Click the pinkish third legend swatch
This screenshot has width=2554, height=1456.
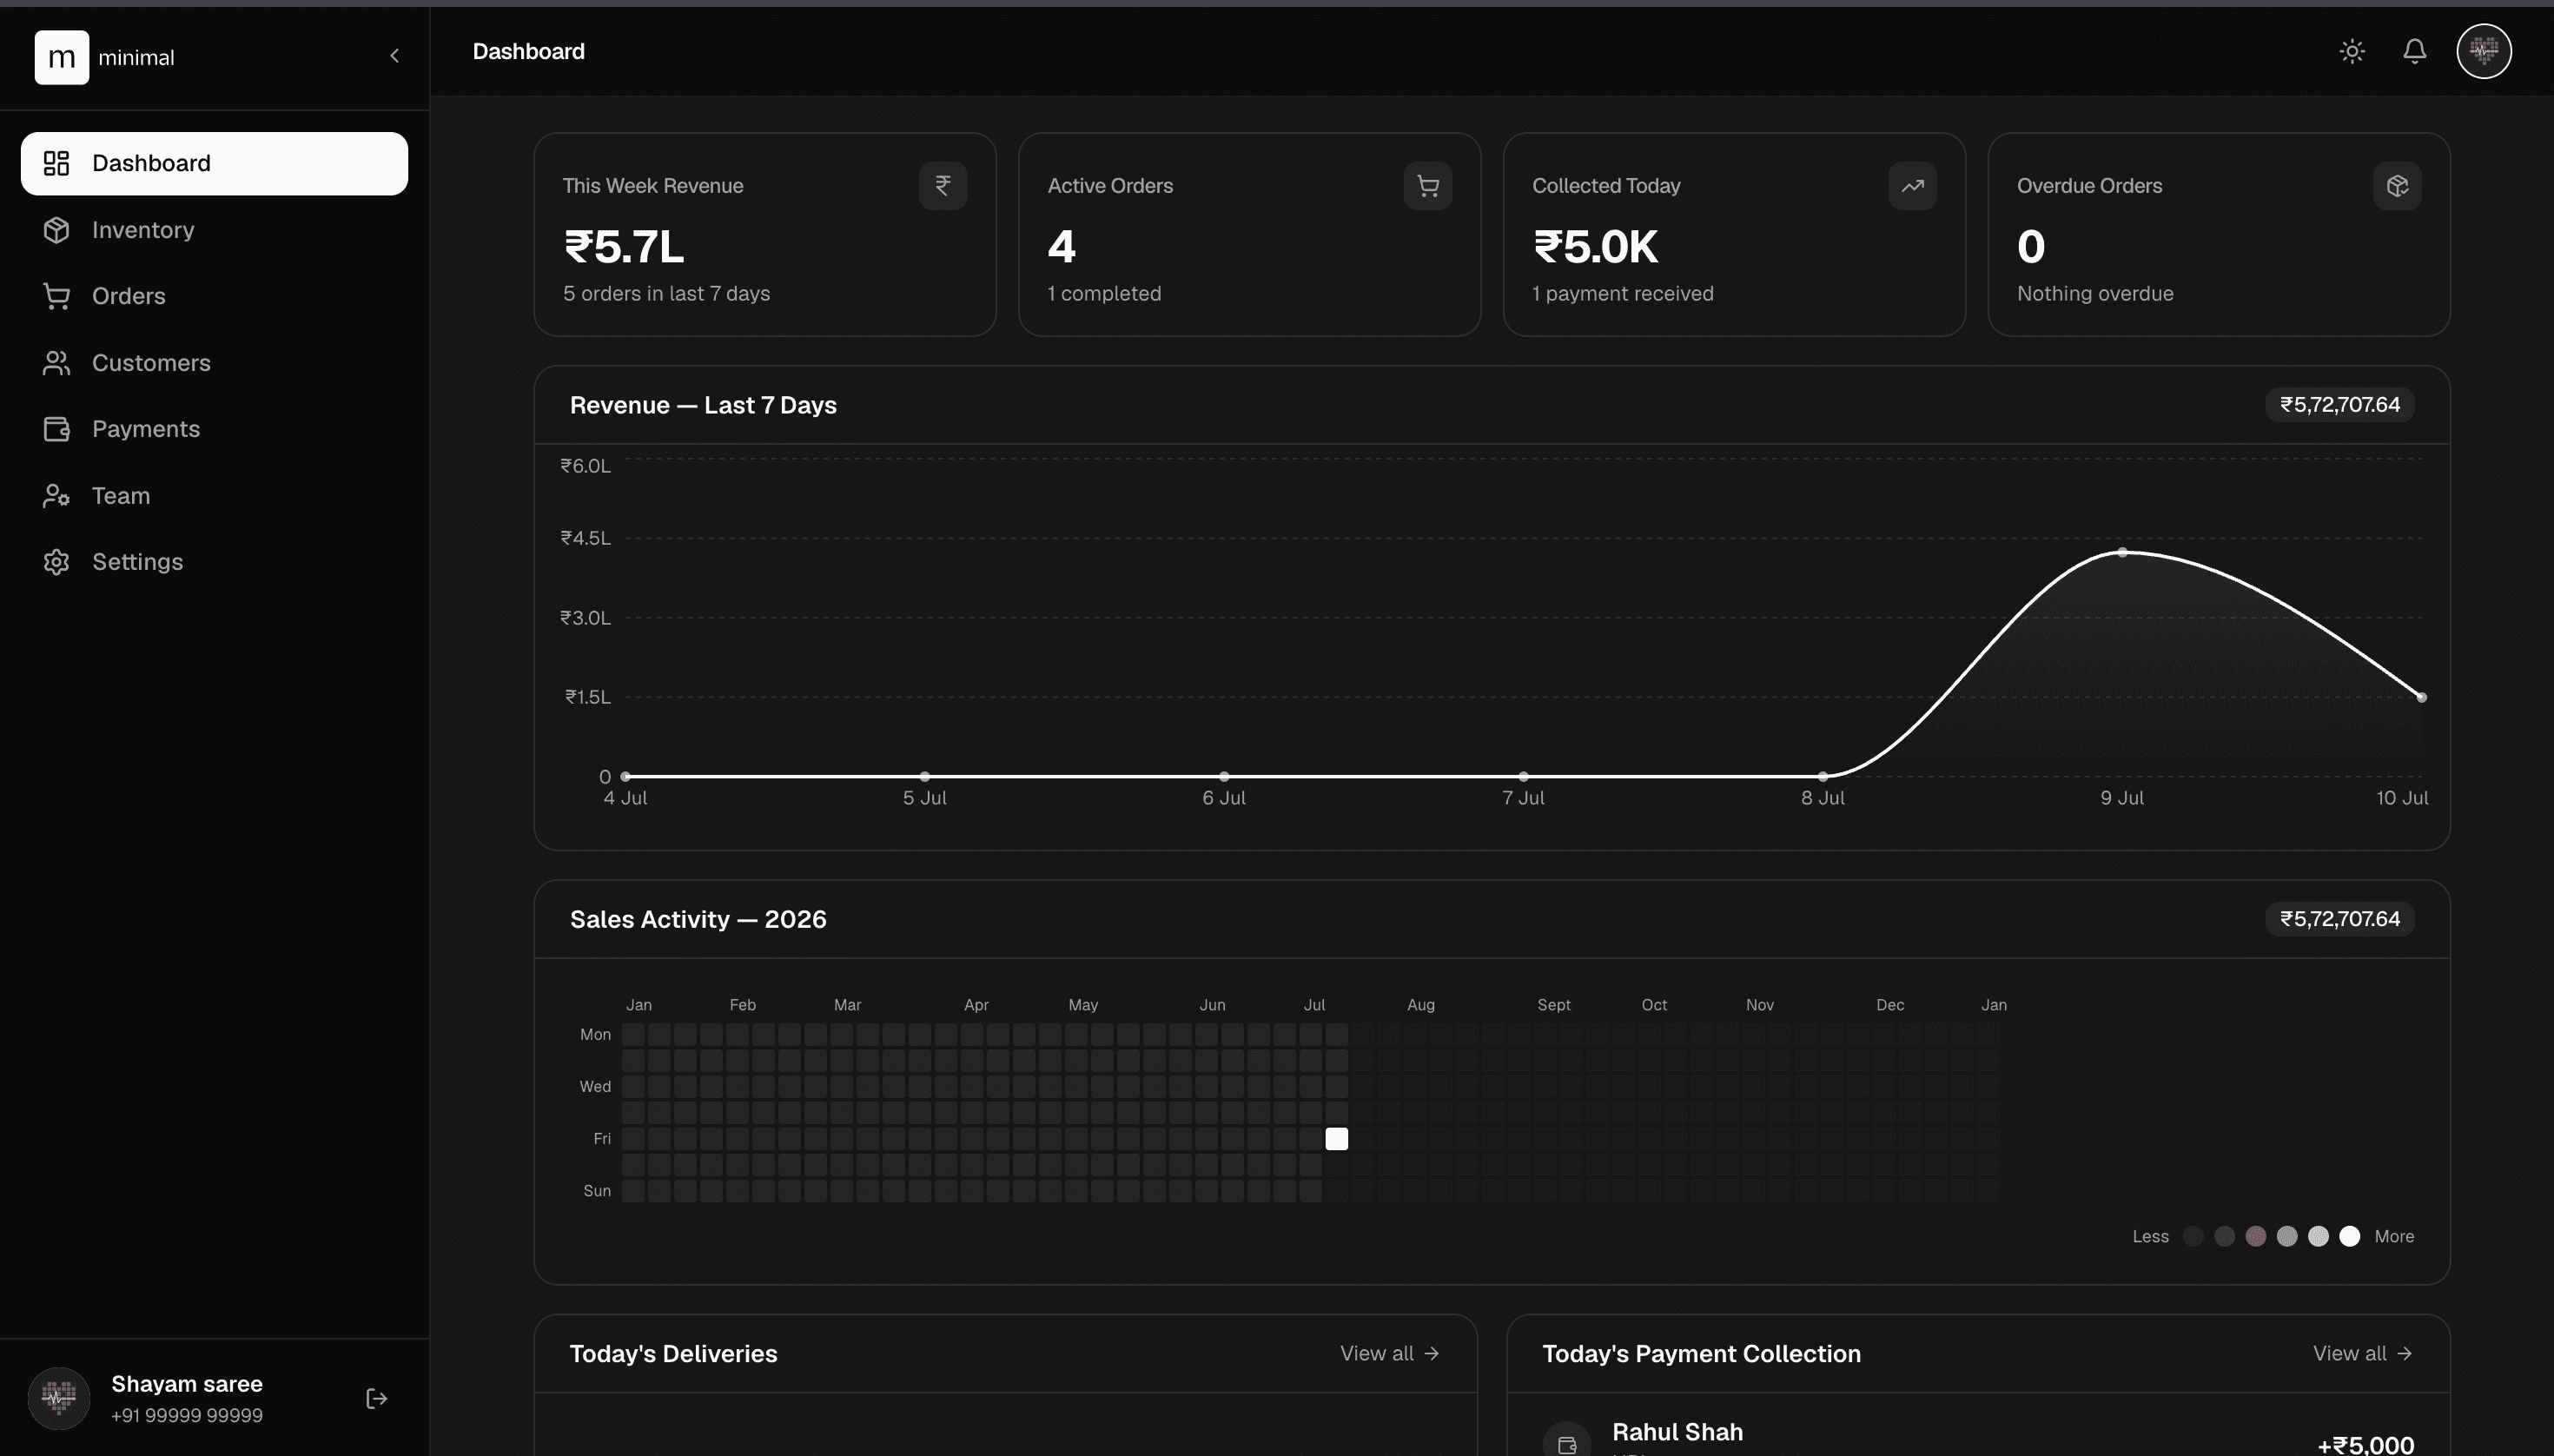click(x=2256, y=1236)
